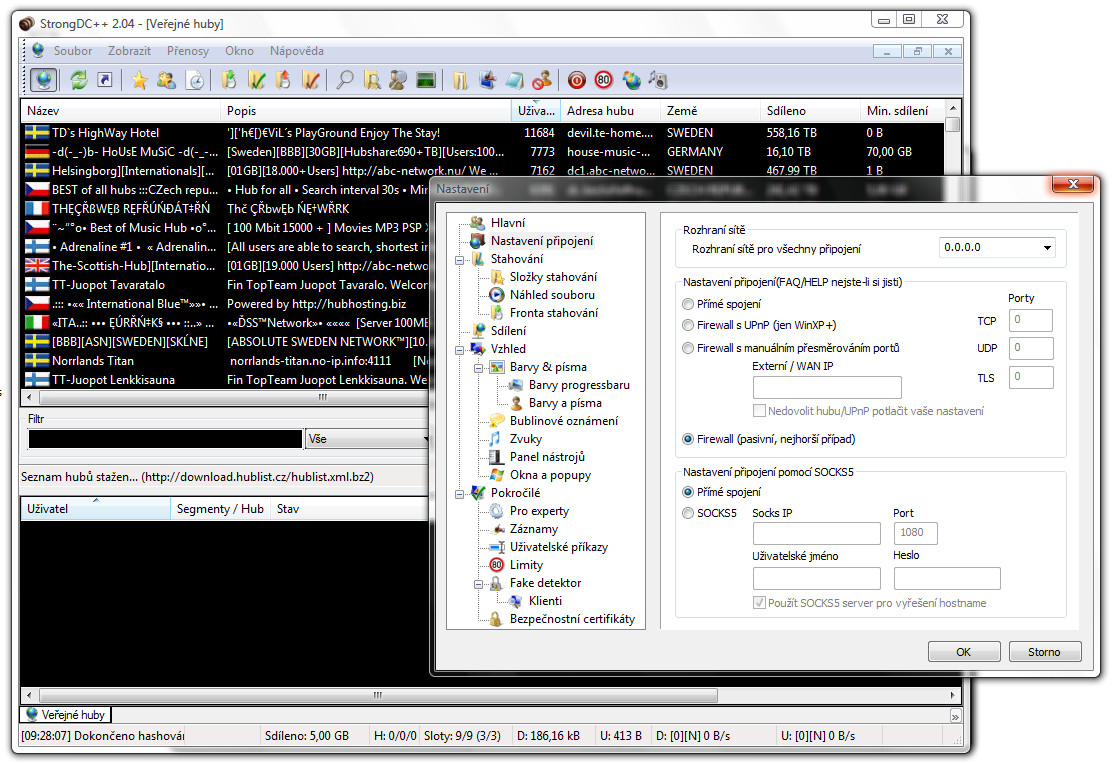Collapse the Pokročilé tree node
This screenshot has height=763, width=1116.
pos(460,493)
